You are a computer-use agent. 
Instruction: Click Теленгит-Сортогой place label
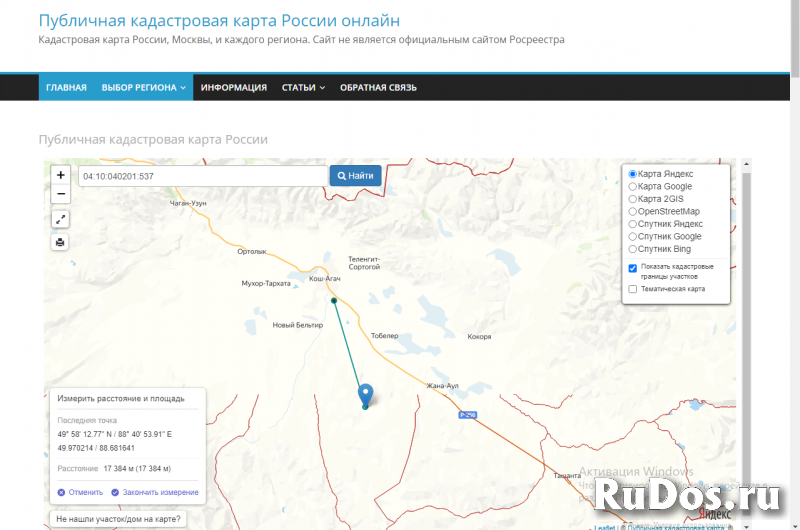[x=364, y=263]
